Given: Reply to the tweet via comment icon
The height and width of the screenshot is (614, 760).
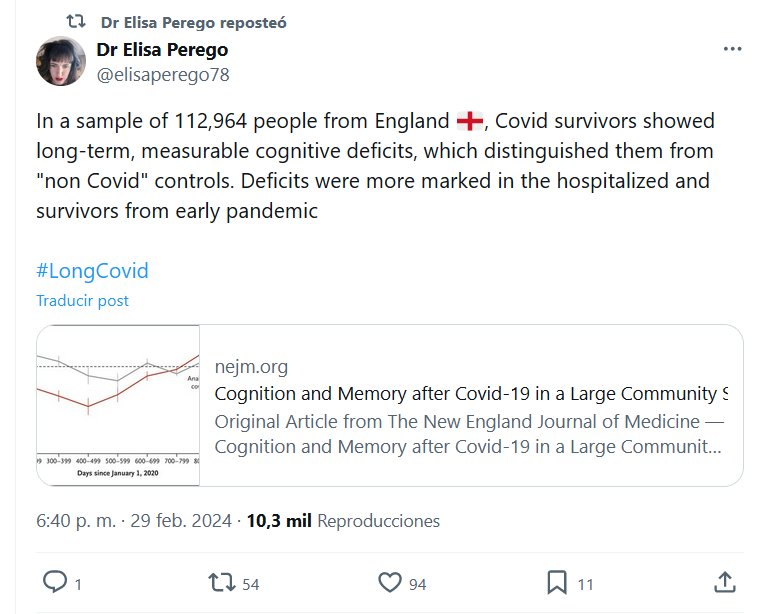Looking at the screenshot, I should click(56, 582).
